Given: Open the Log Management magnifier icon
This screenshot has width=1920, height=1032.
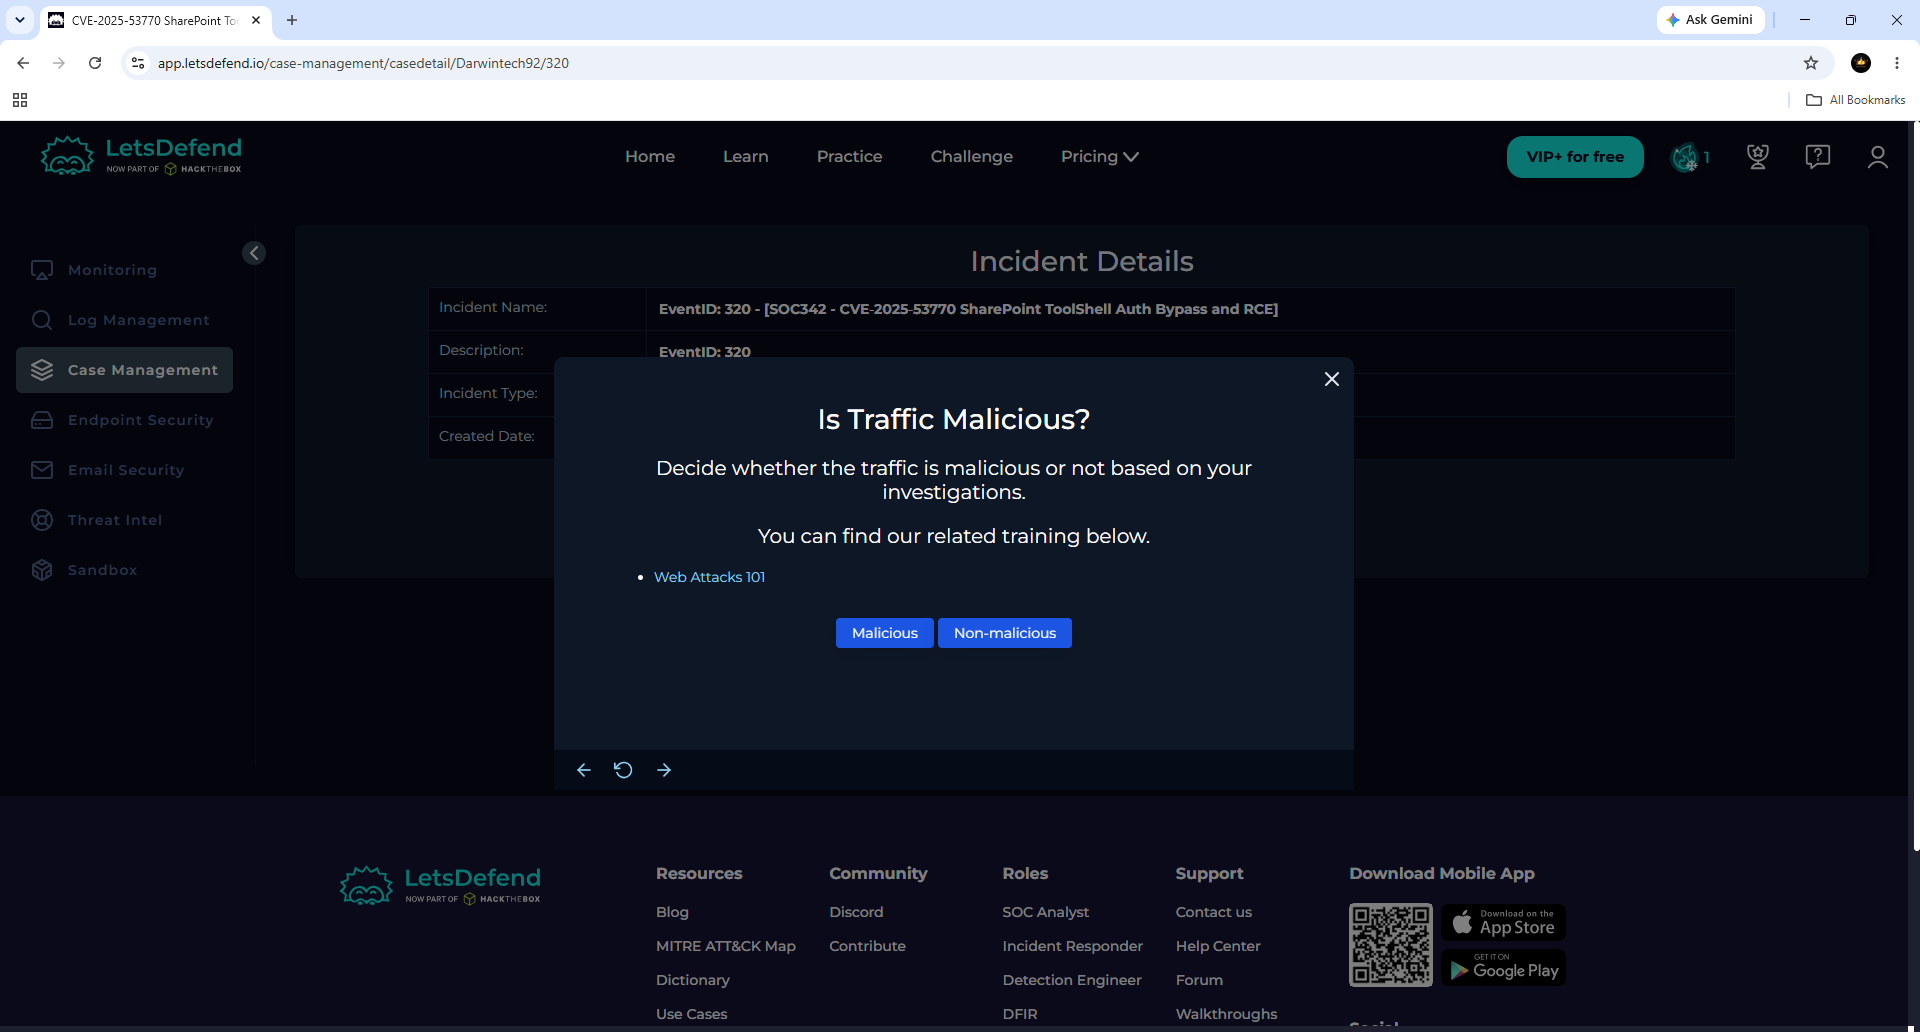Looking at the screenshot, I should [42, 320].
